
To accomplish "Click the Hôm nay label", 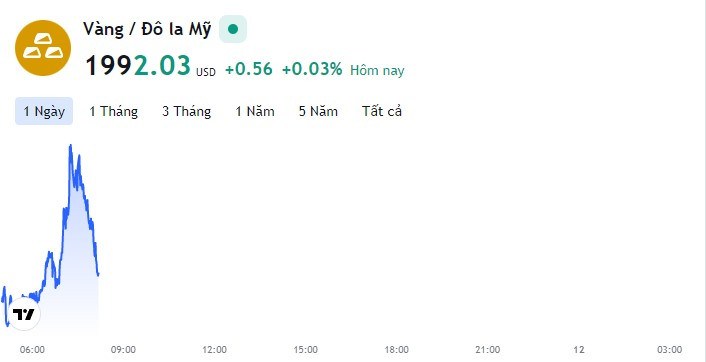I will point(377,71).
